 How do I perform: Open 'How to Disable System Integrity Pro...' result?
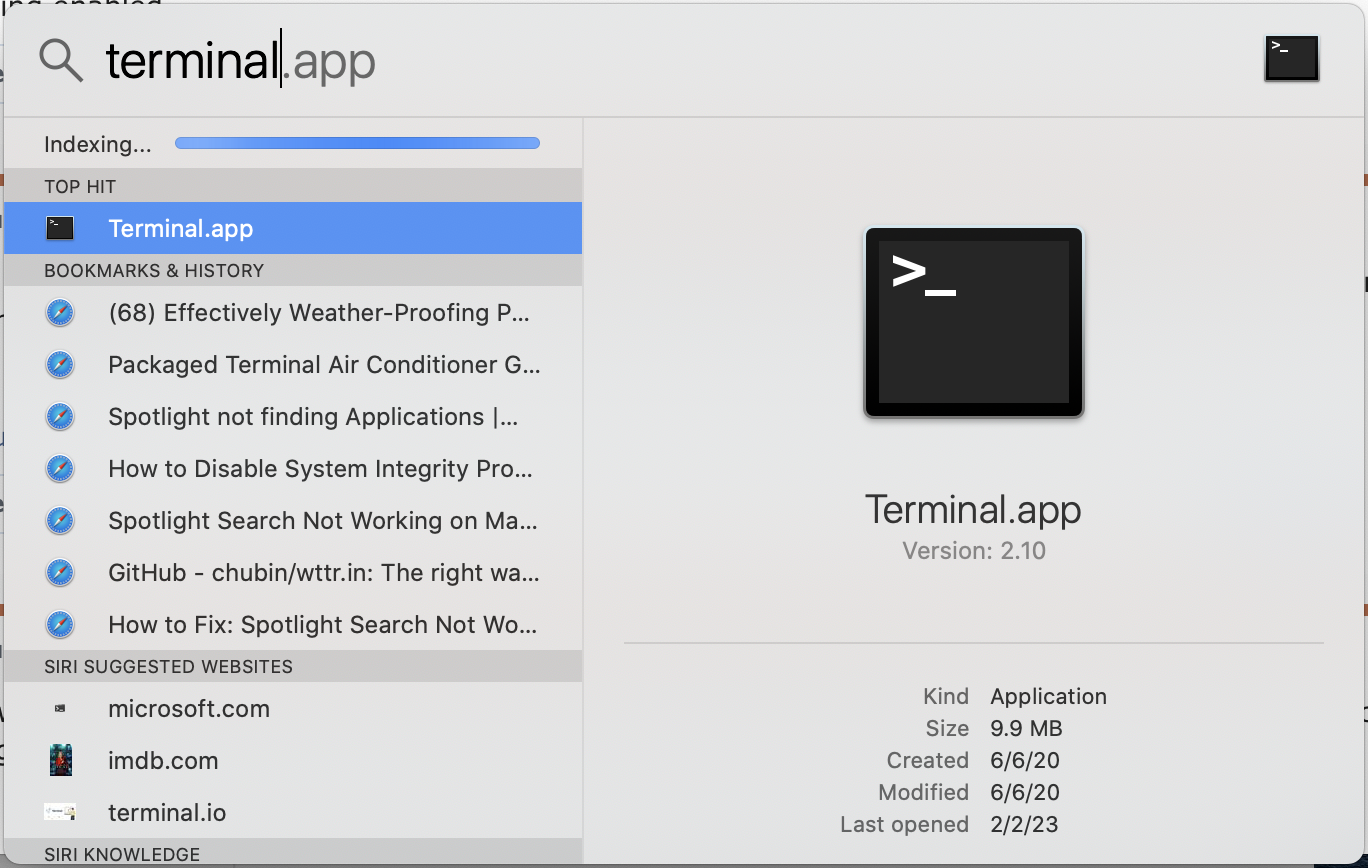coord(293,469)
